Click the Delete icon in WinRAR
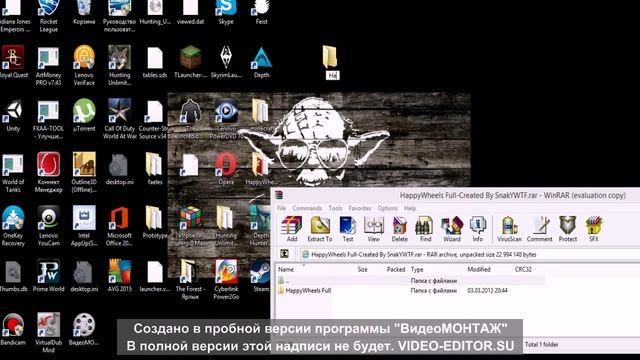 click(399, 229)
